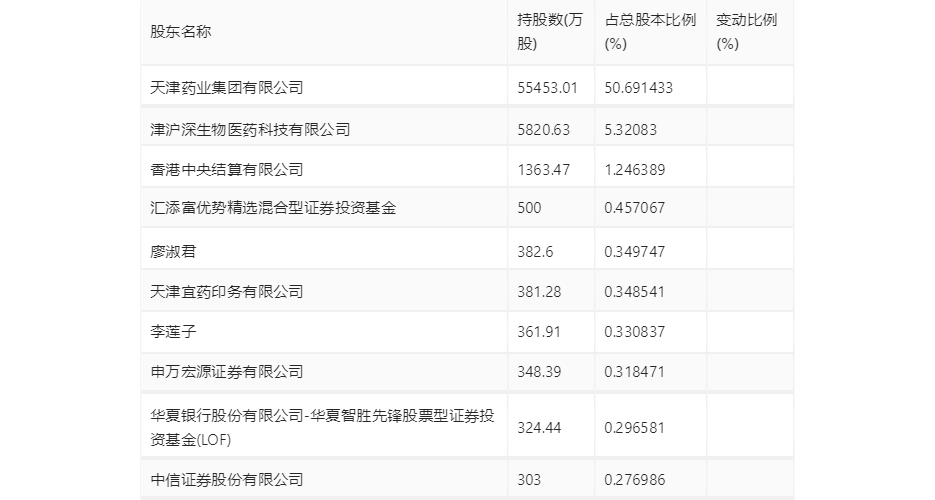This screenshot has width=935, height=500.
Task: Select the value 1363.47
Action: tap(543, 169)
